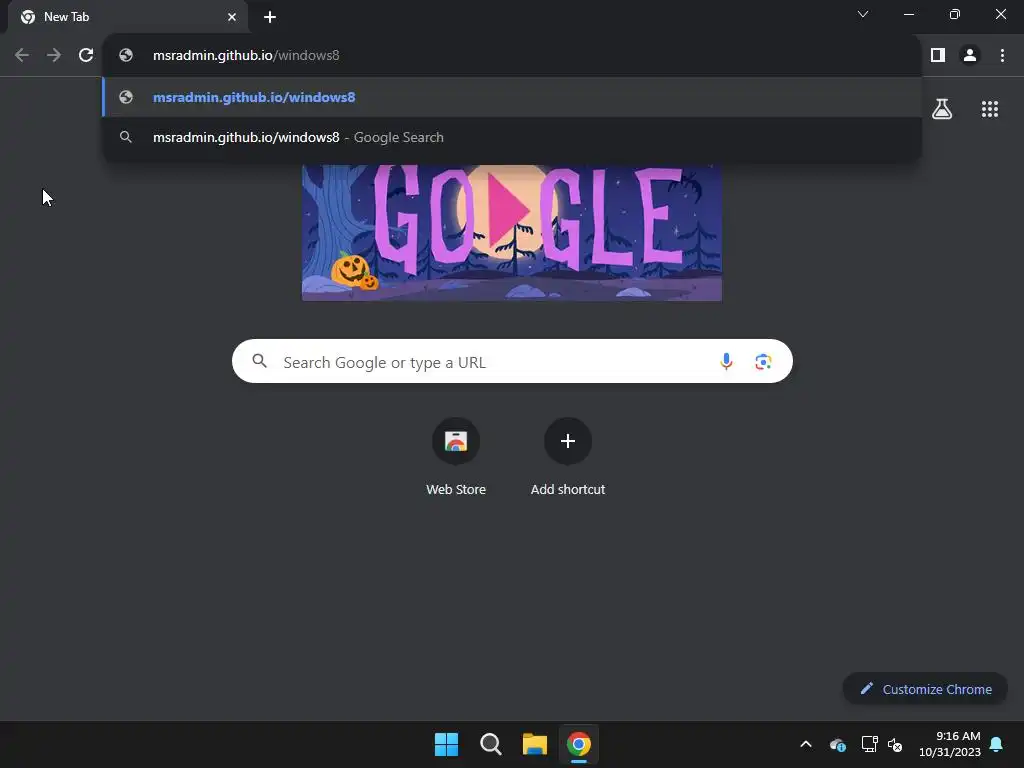Open the Google apps grid
The image size is (1024, 768).
click(990, 109)
